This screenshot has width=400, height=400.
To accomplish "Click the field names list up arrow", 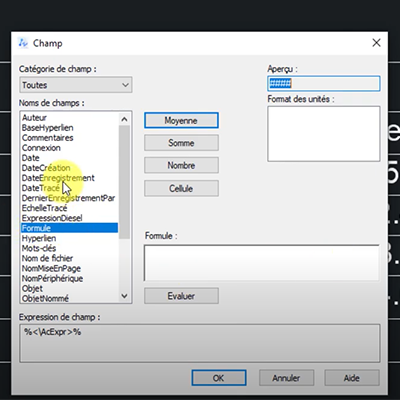I will tap(124, 119).
